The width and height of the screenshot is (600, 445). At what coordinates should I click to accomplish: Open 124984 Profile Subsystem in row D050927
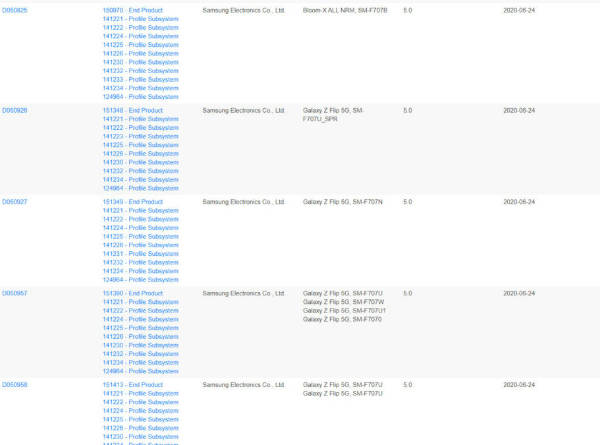[x=140, y=280]
